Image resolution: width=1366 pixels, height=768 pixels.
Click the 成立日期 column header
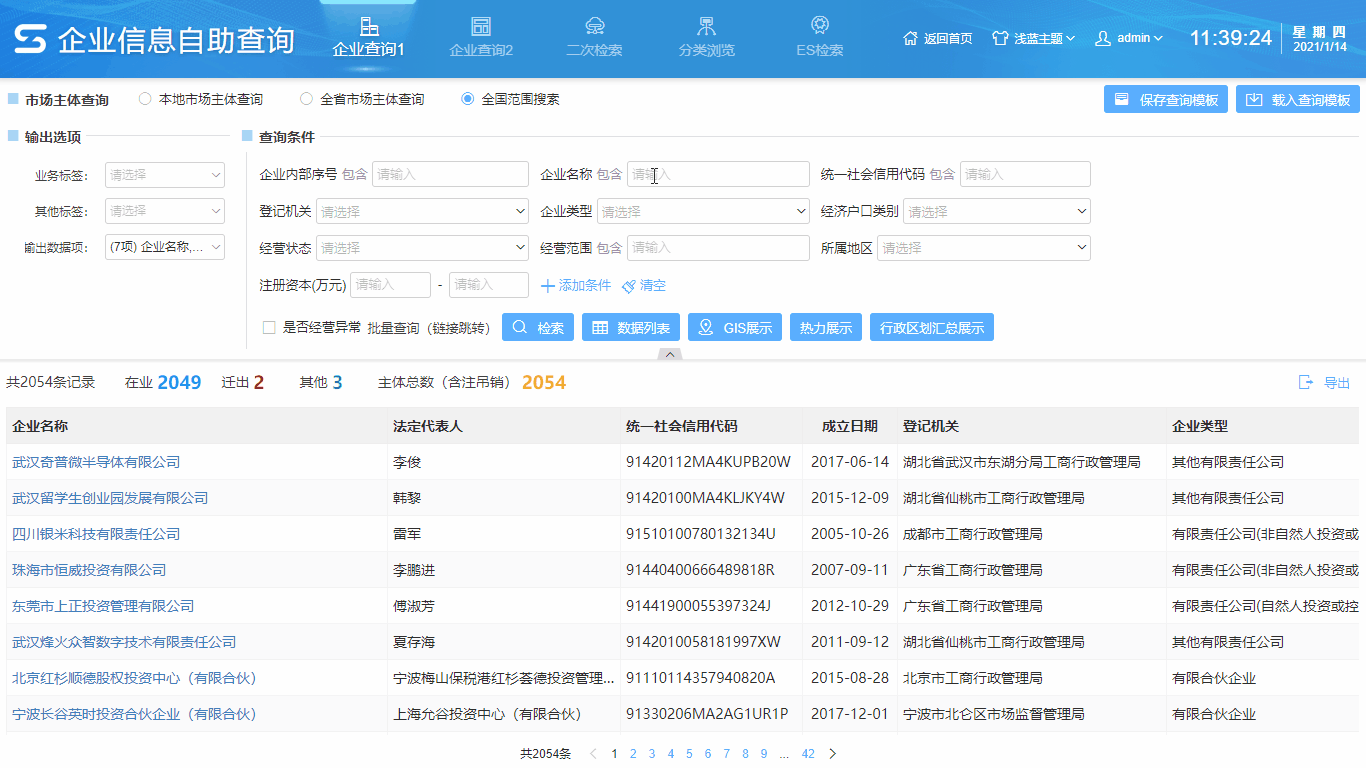pyautogui.click(x=850, y=426)
